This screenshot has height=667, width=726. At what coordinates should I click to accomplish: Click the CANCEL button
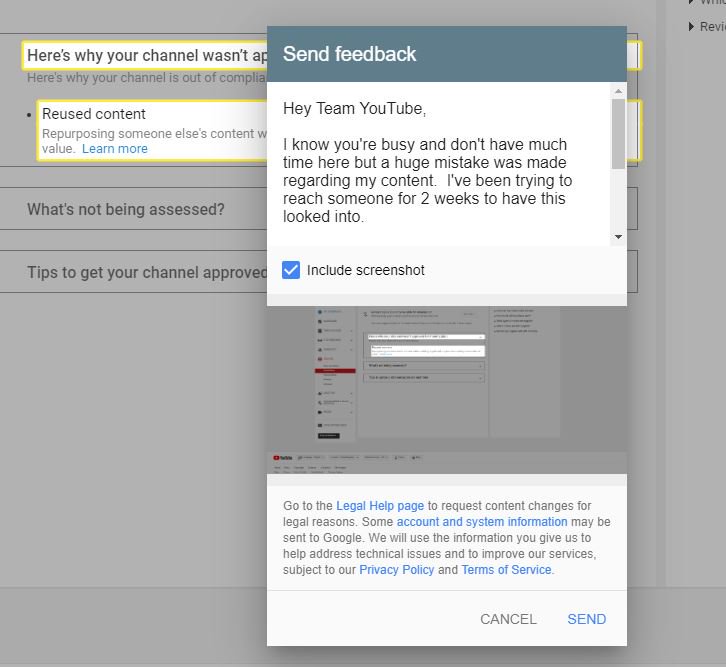point(508,619)
